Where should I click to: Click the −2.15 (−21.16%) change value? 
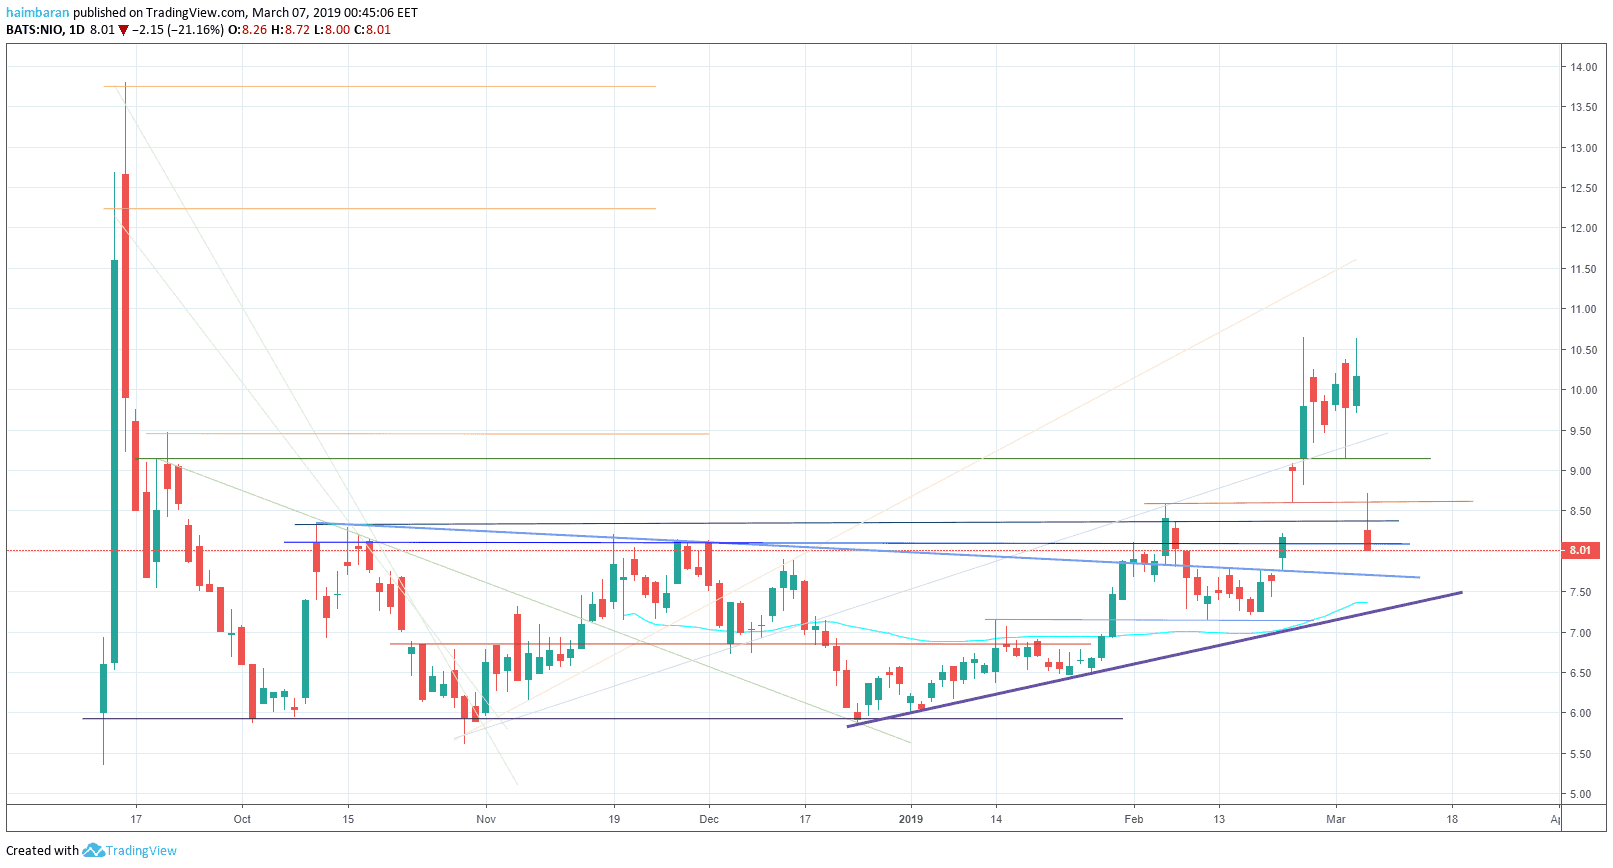point(178,30)
